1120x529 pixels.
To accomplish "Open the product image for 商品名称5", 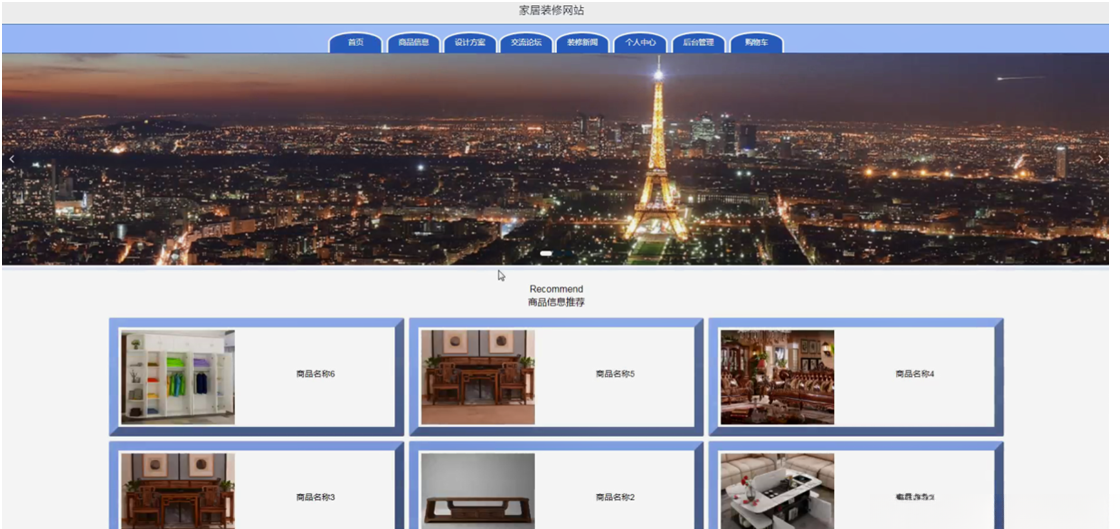I will click(478, 377).
